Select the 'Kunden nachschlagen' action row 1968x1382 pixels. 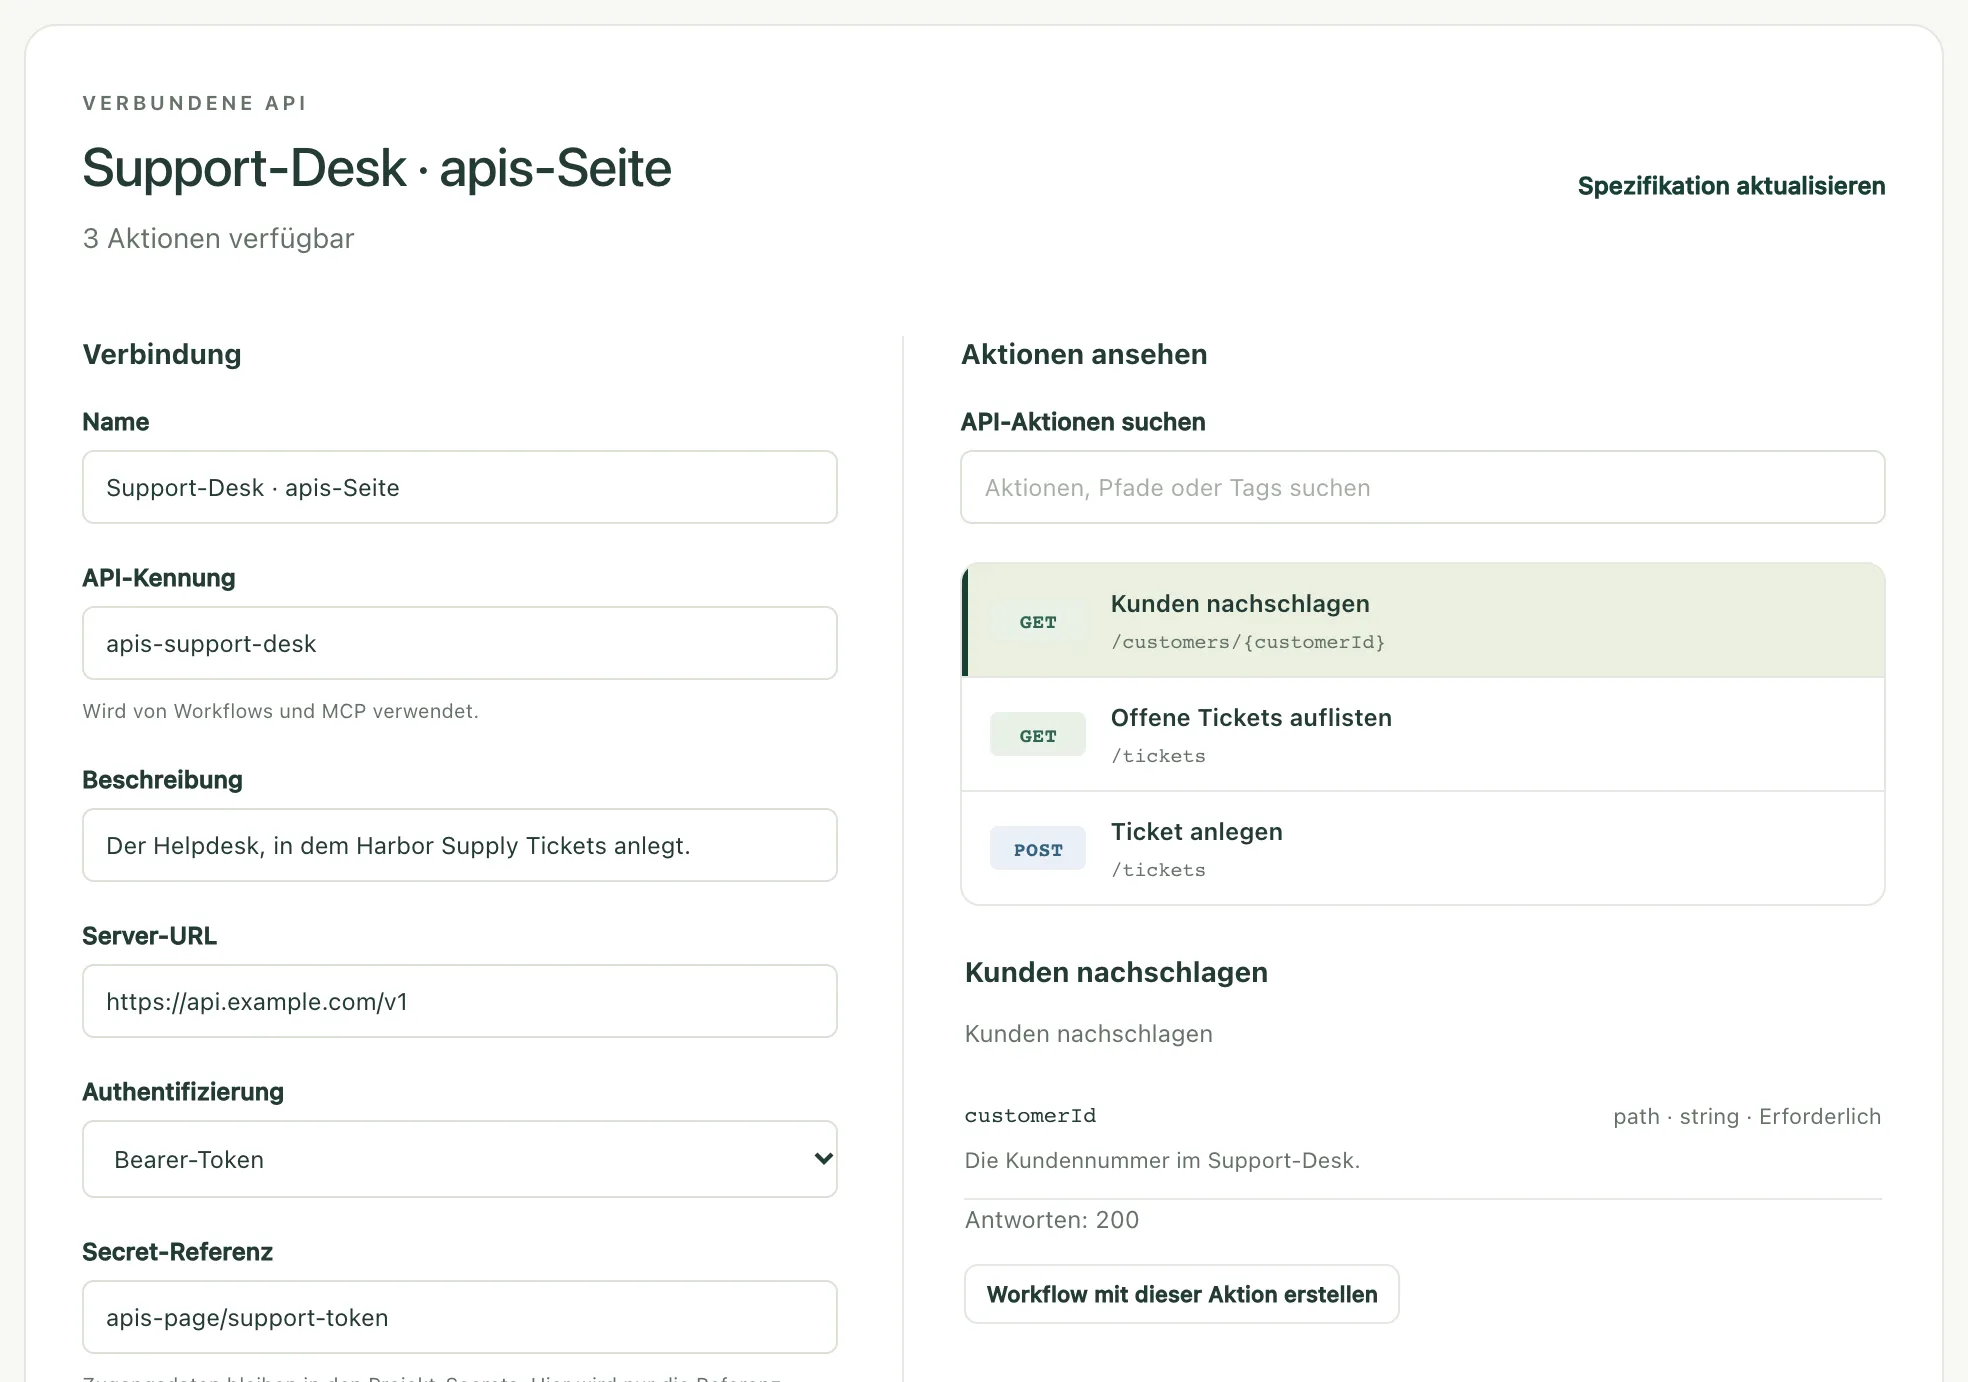point(1423,621)
